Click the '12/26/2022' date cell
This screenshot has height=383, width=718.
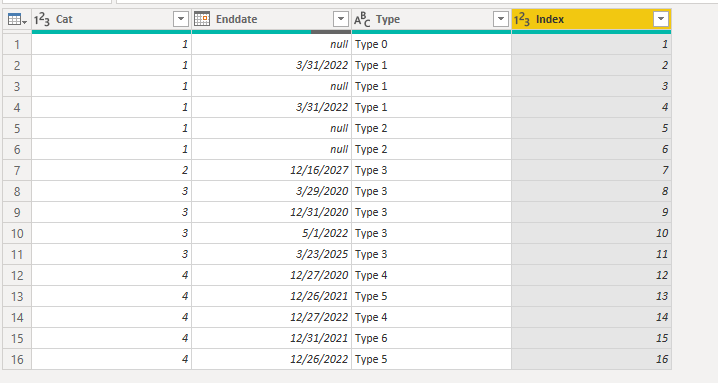(x=272, y=359)
